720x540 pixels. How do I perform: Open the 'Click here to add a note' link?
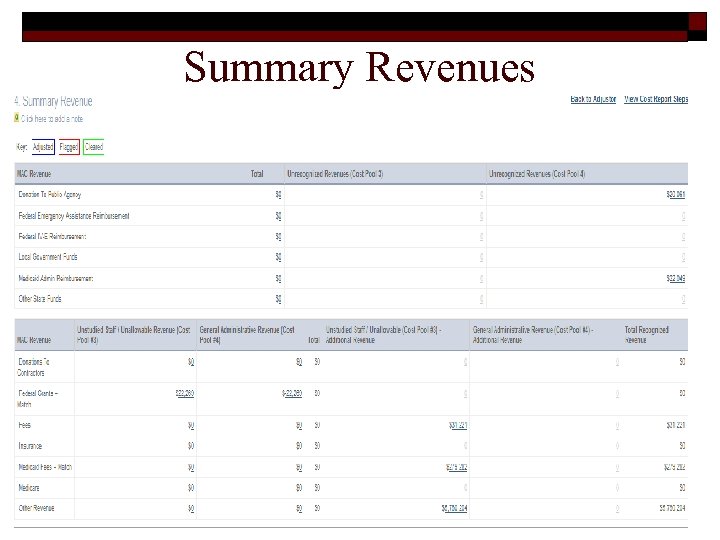coord(52,119)
